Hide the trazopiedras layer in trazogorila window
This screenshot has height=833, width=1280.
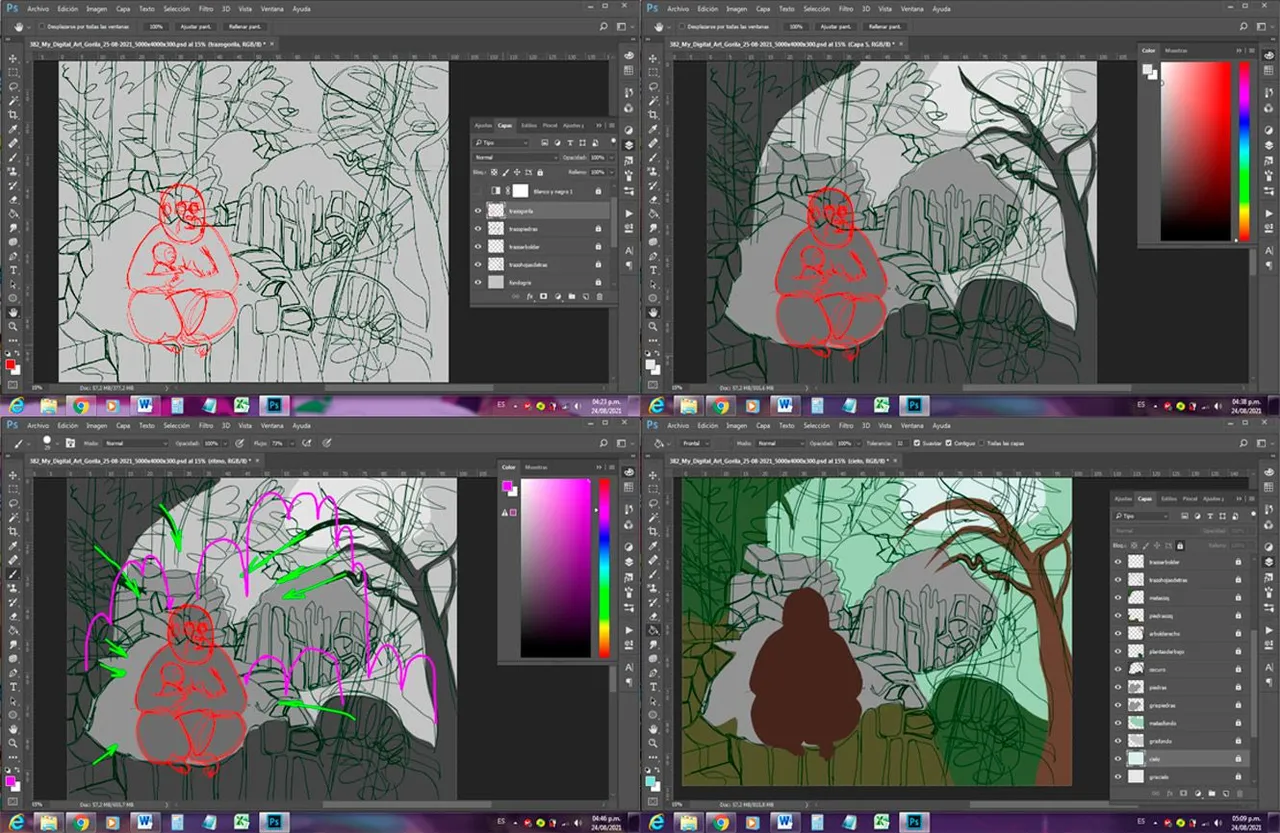(x=478, y=229)
